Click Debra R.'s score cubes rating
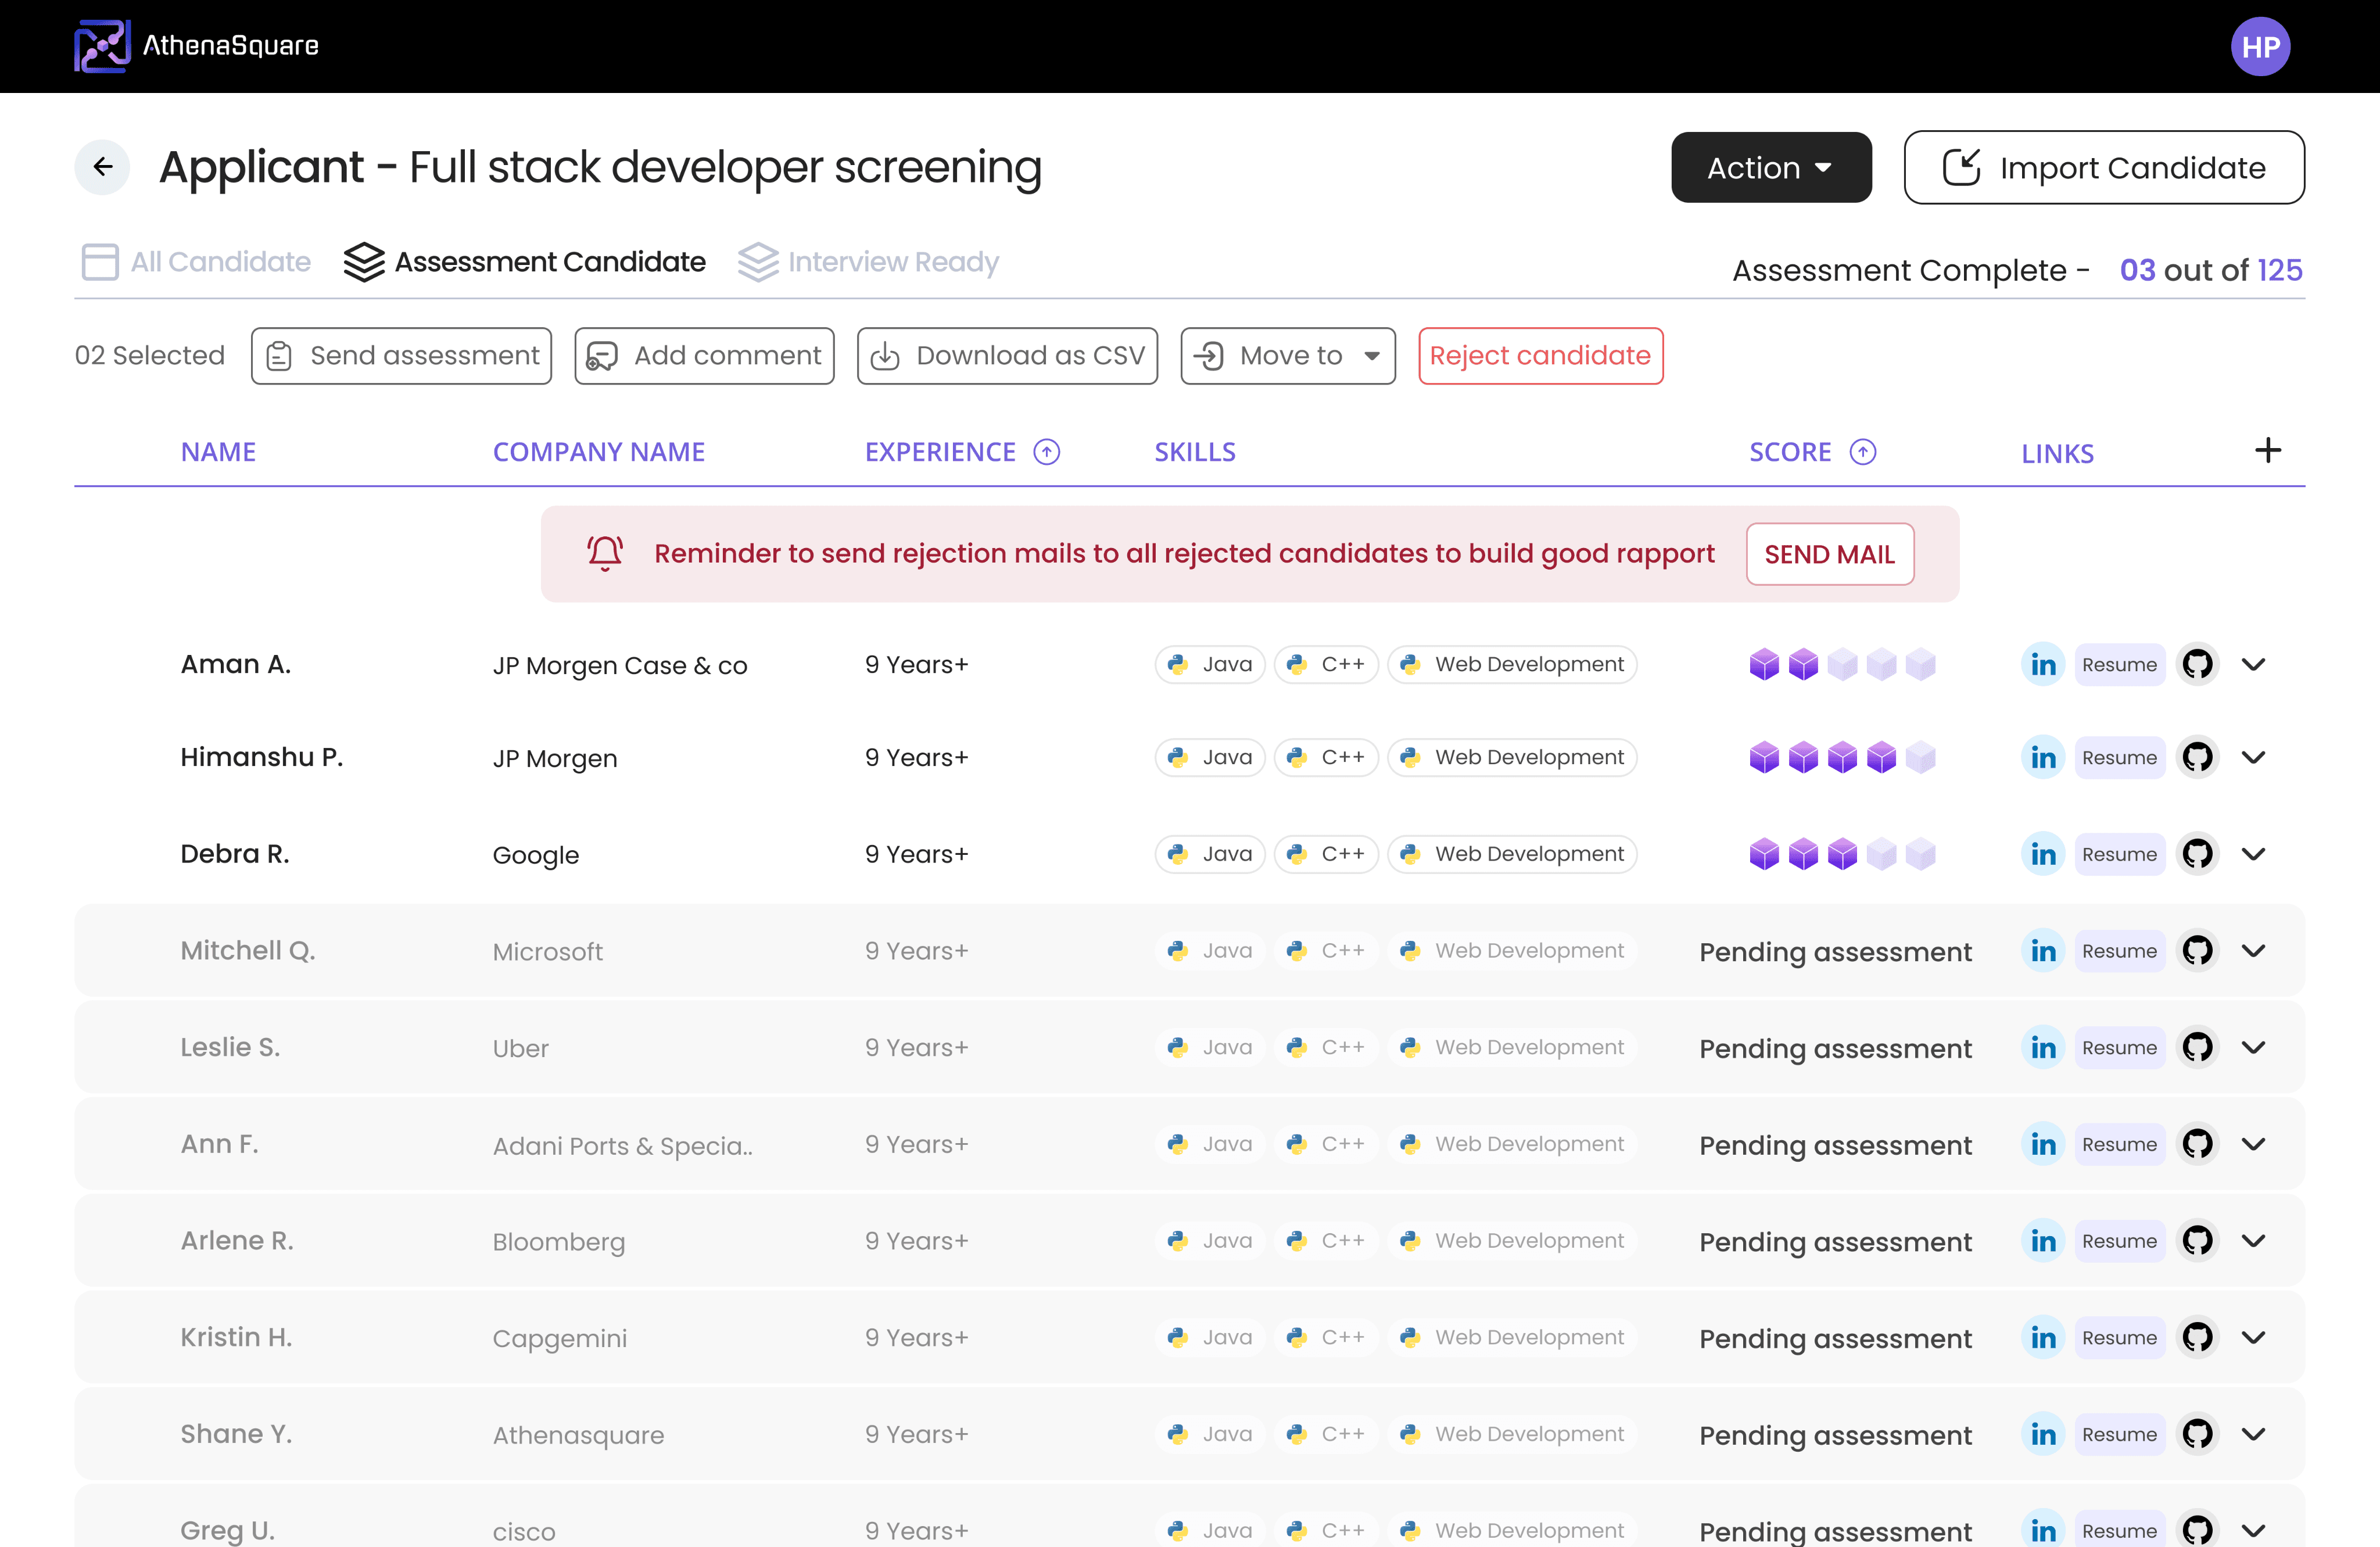The height and width of the screenshot is (1547, 2380). pos(1842,854)
